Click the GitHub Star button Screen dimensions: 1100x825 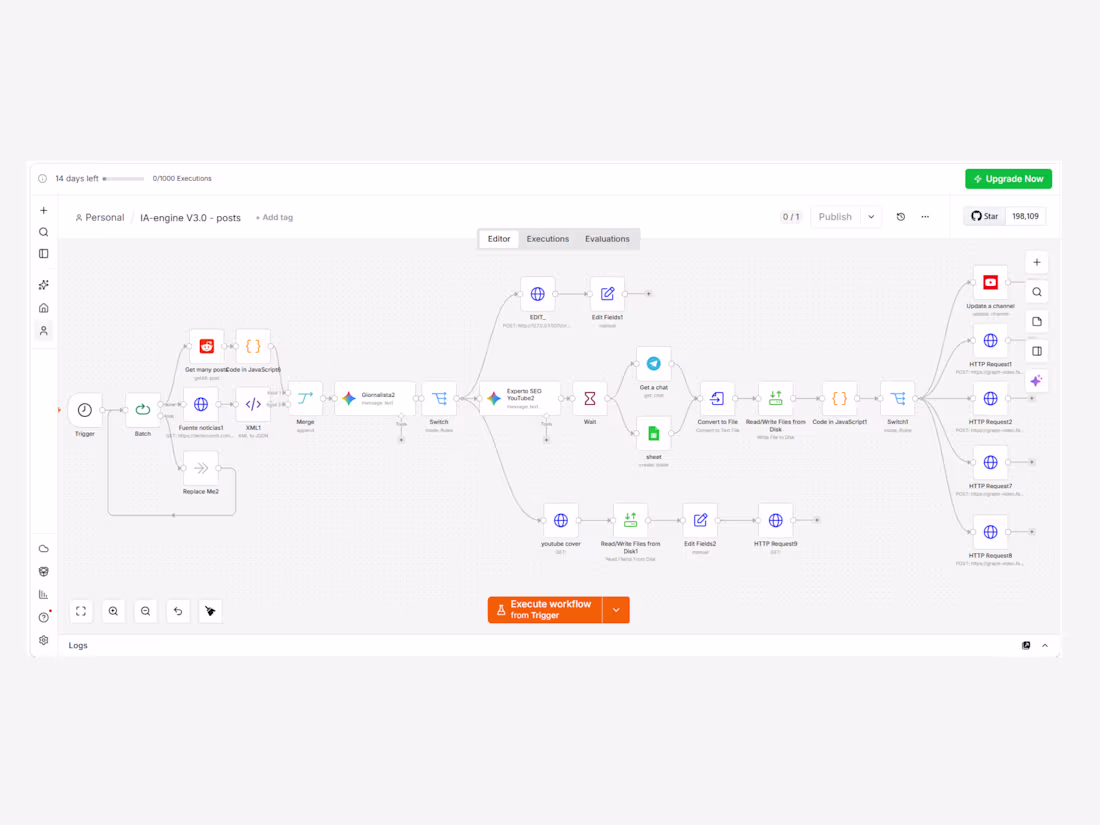tap(985, 216)
